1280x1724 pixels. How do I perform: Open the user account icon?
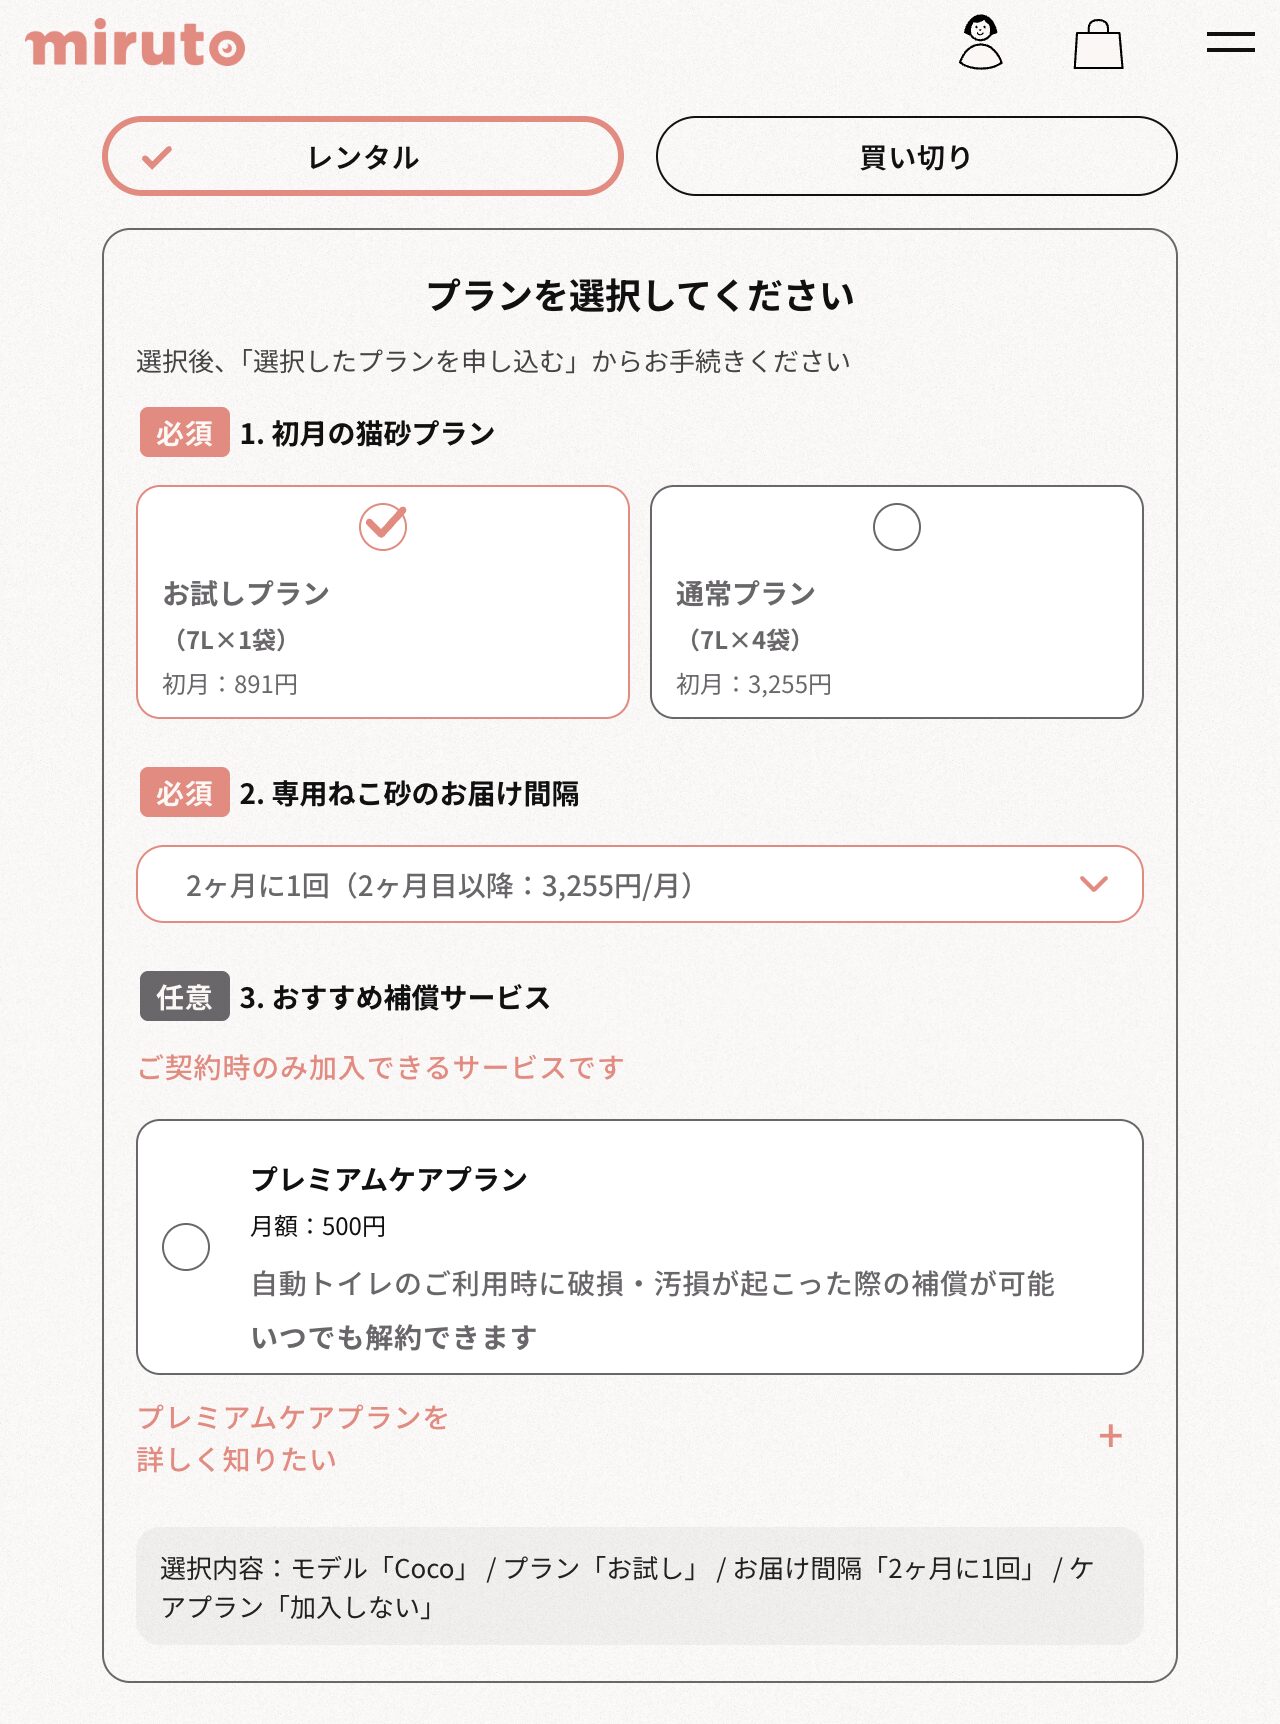click(x=980, y=42)
